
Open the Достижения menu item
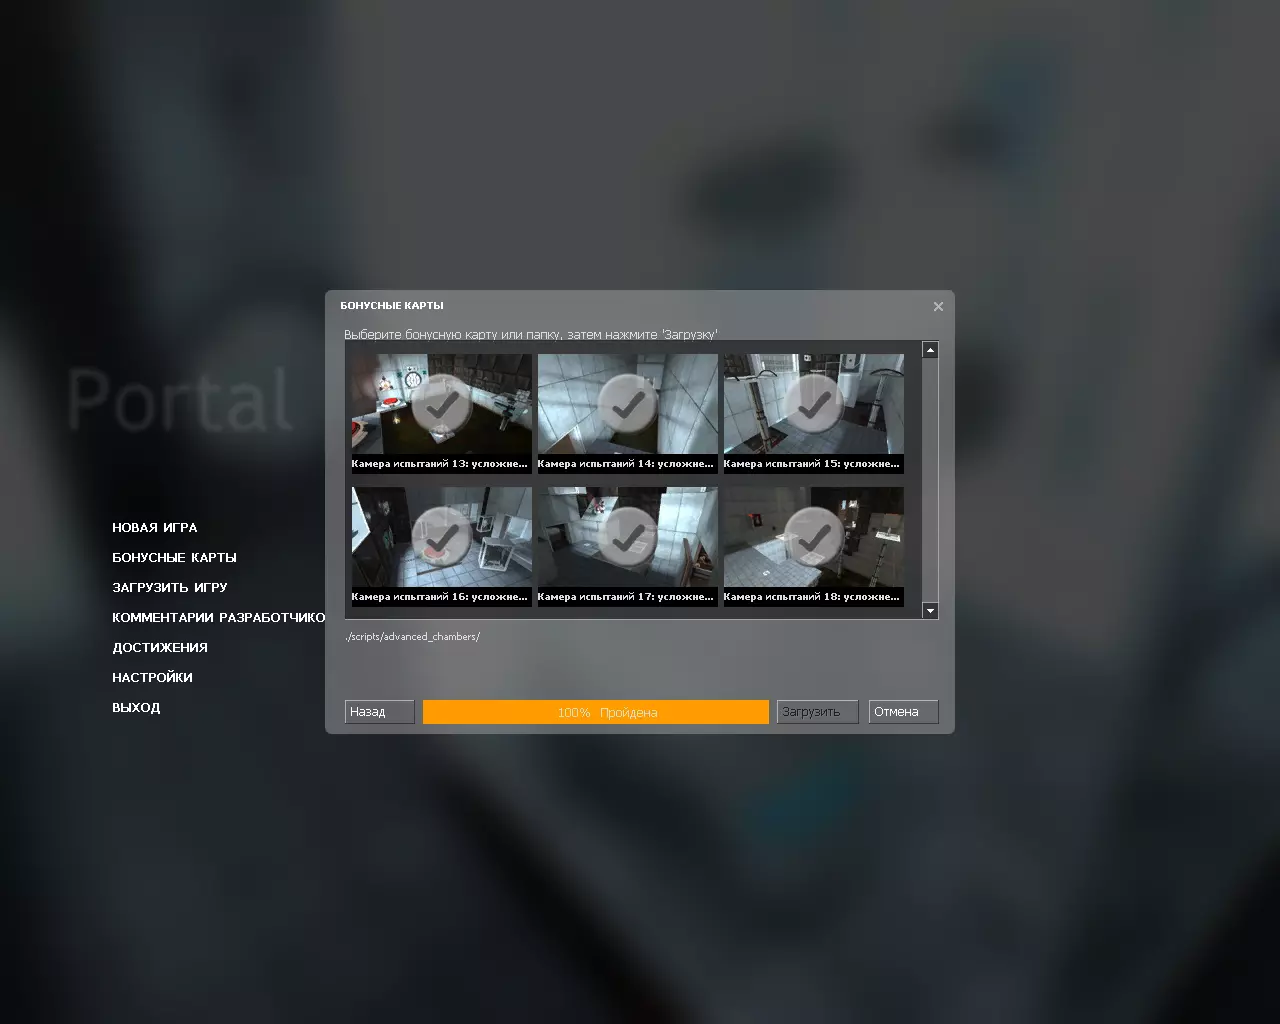click(x=160, y=648)
